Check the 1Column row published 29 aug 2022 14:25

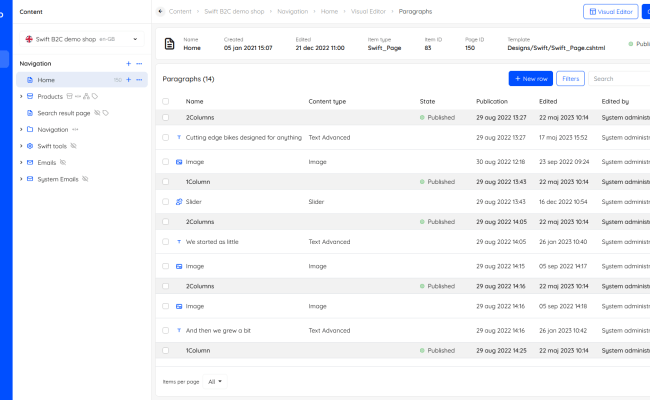tap(166, 350)
